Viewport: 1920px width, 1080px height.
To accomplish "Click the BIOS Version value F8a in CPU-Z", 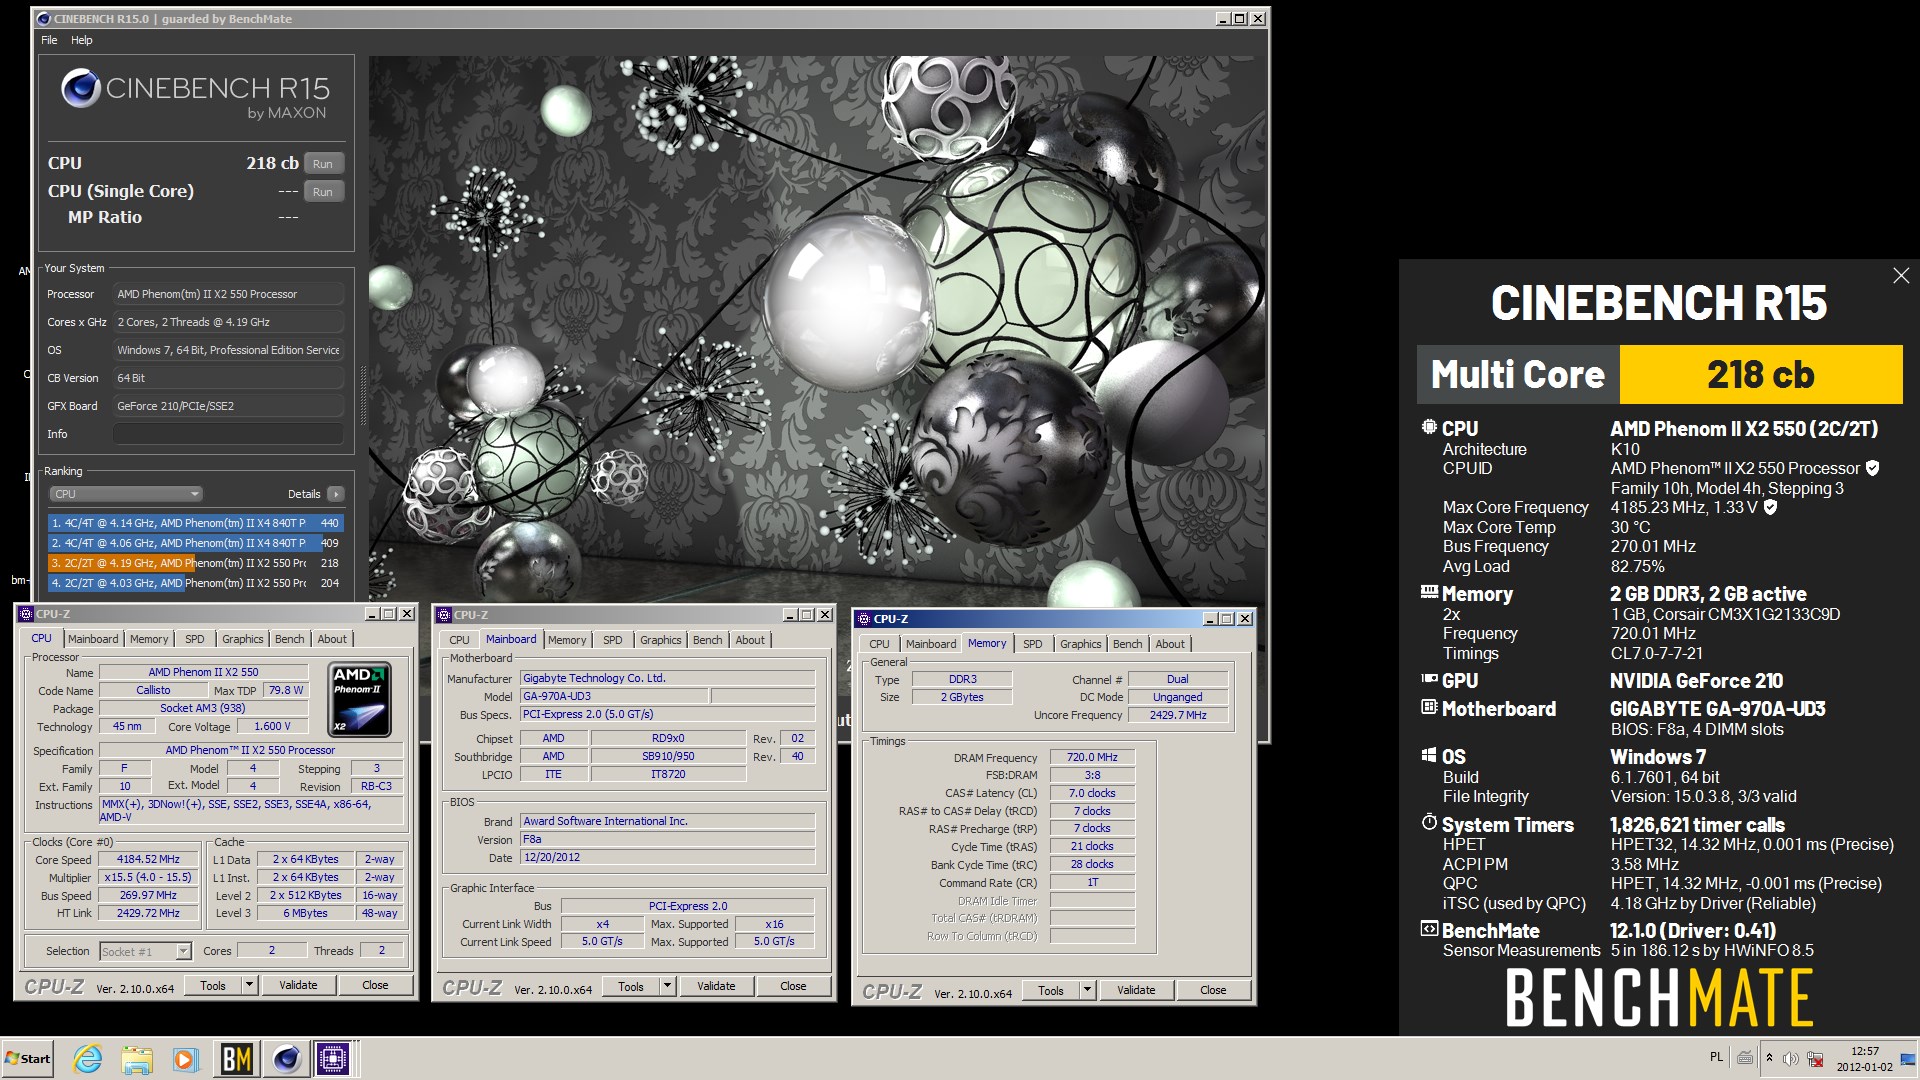I will click(668, 839).
